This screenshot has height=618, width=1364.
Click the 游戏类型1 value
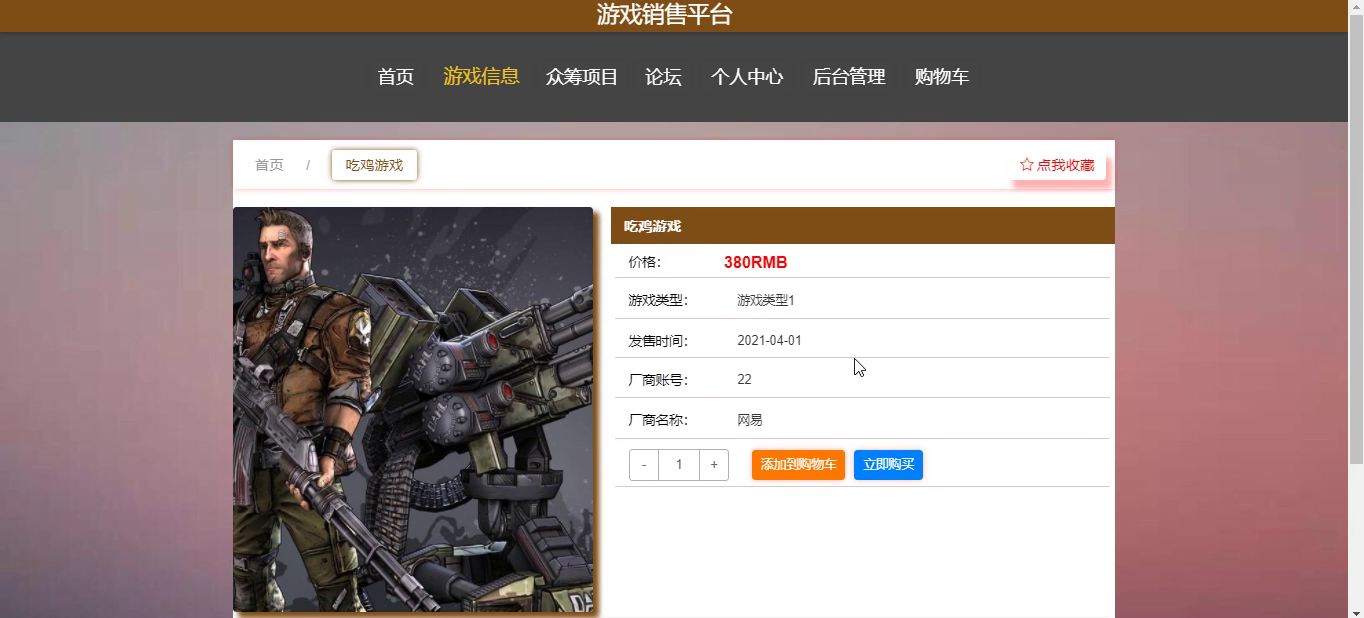[x=766, y=300]
